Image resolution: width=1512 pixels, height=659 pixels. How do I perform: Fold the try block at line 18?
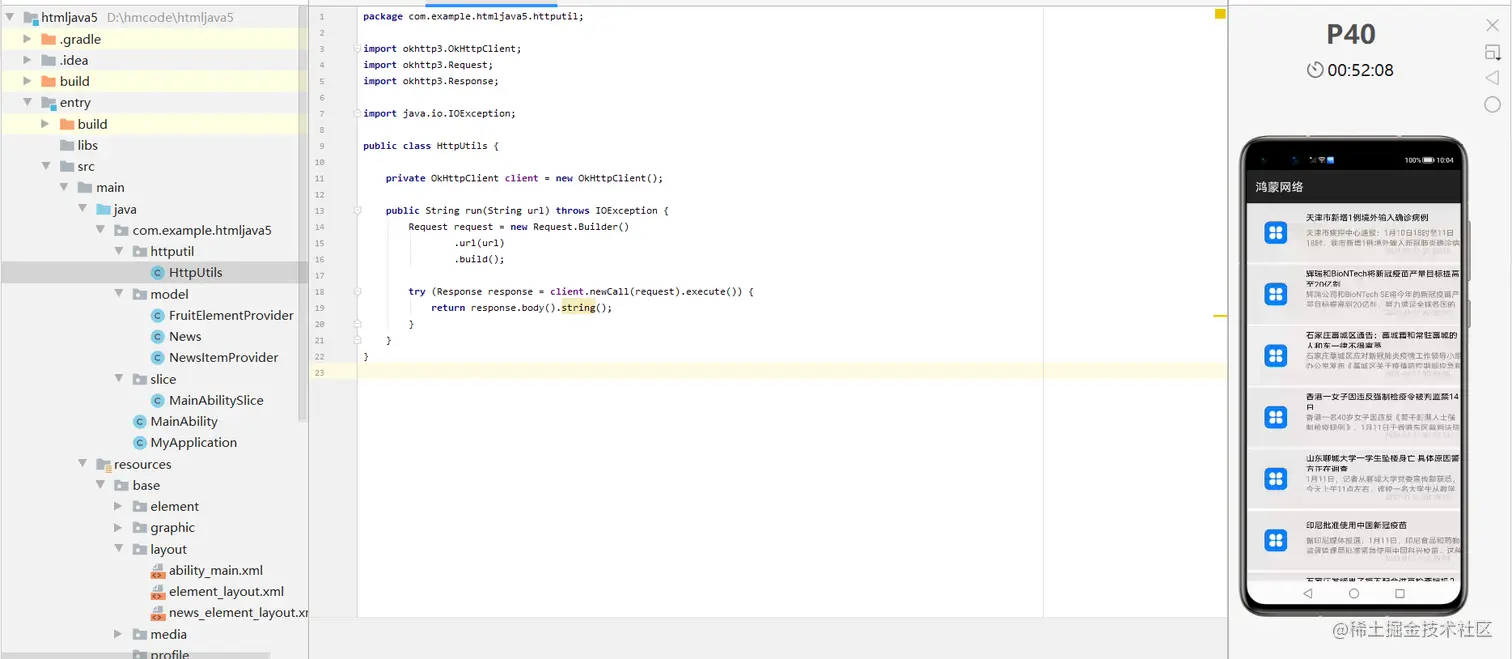[357, 291]
